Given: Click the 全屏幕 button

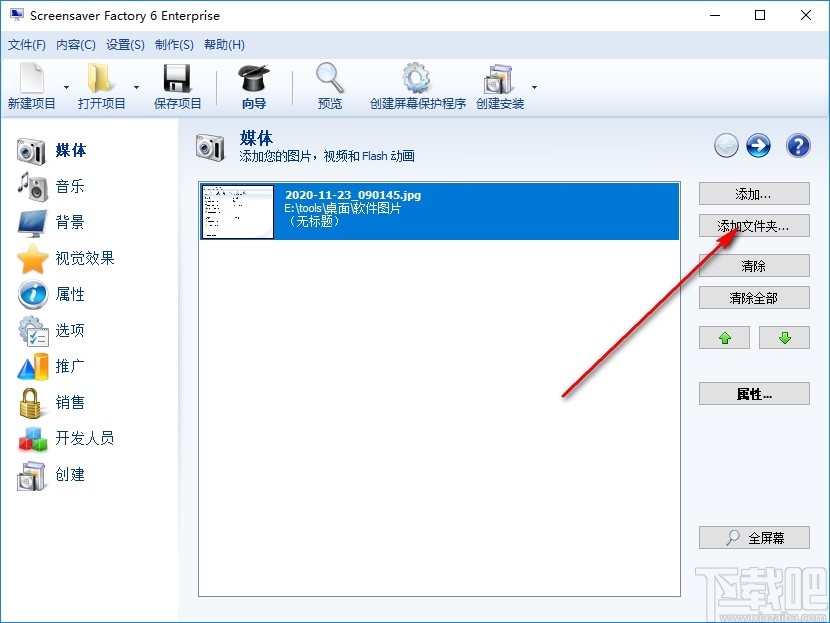Looking at the screenshot, I should [754, 538].
